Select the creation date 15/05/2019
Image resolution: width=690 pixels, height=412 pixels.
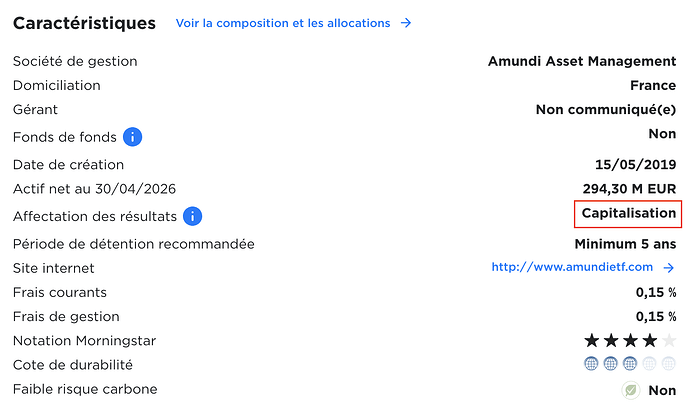click(635, 165)
